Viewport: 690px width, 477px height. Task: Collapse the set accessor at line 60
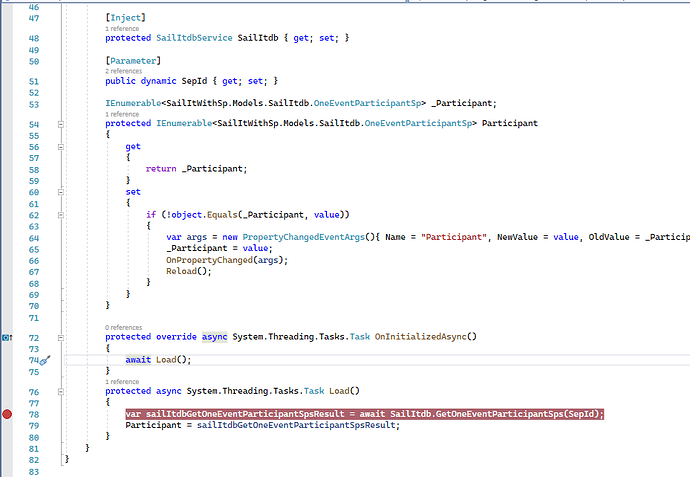coord(61,192)
